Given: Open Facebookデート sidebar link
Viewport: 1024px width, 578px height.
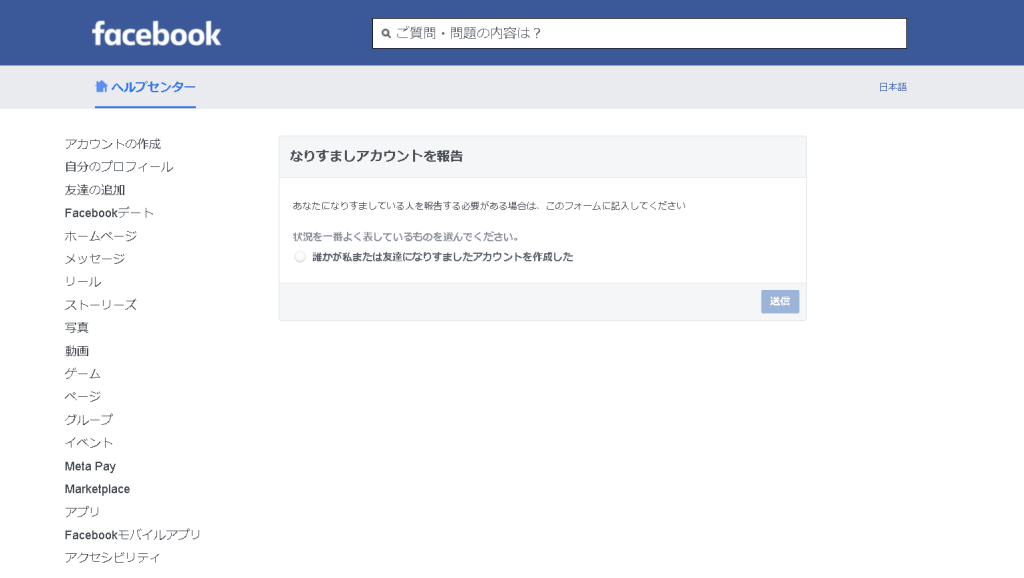Looking at the screenshot, I should point(109,213).
